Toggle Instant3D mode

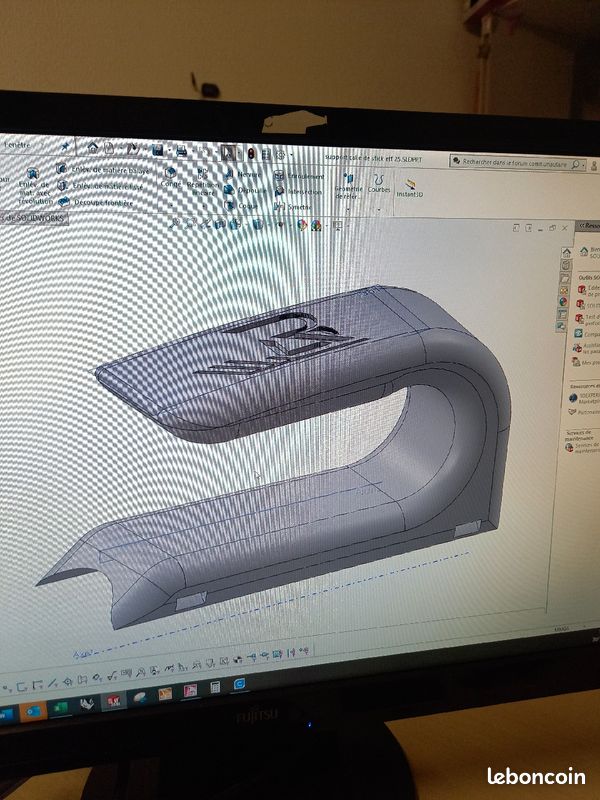410,188
